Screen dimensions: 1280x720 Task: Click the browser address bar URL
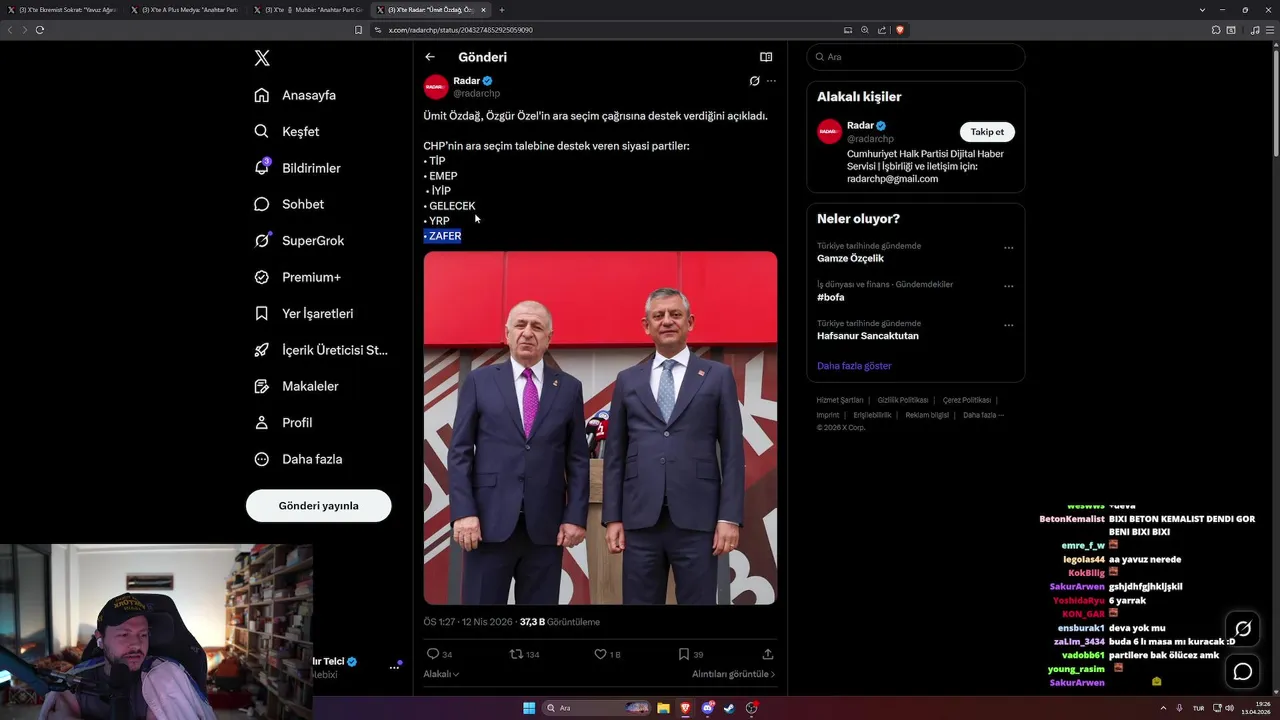[x=461, y=30]
